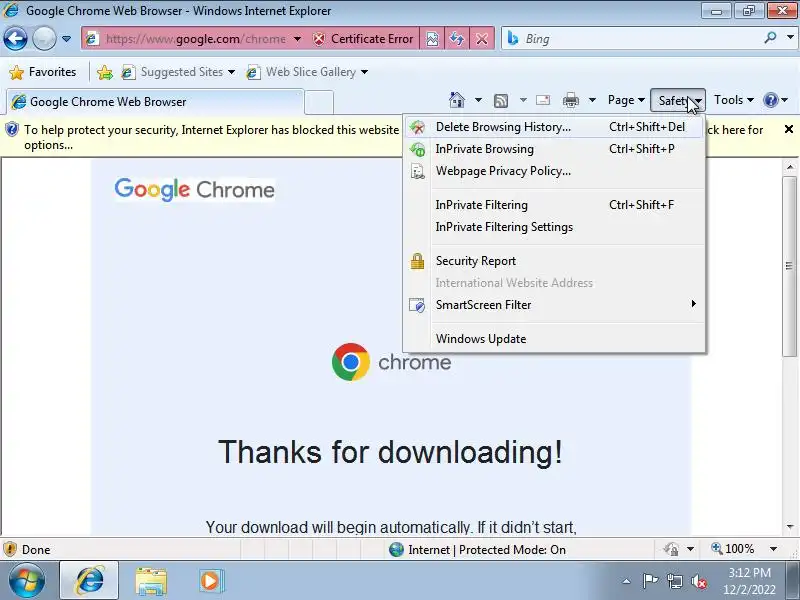Select InPrivate Browsing menu entry
800x600 pixels.
[x=554, y=149]
